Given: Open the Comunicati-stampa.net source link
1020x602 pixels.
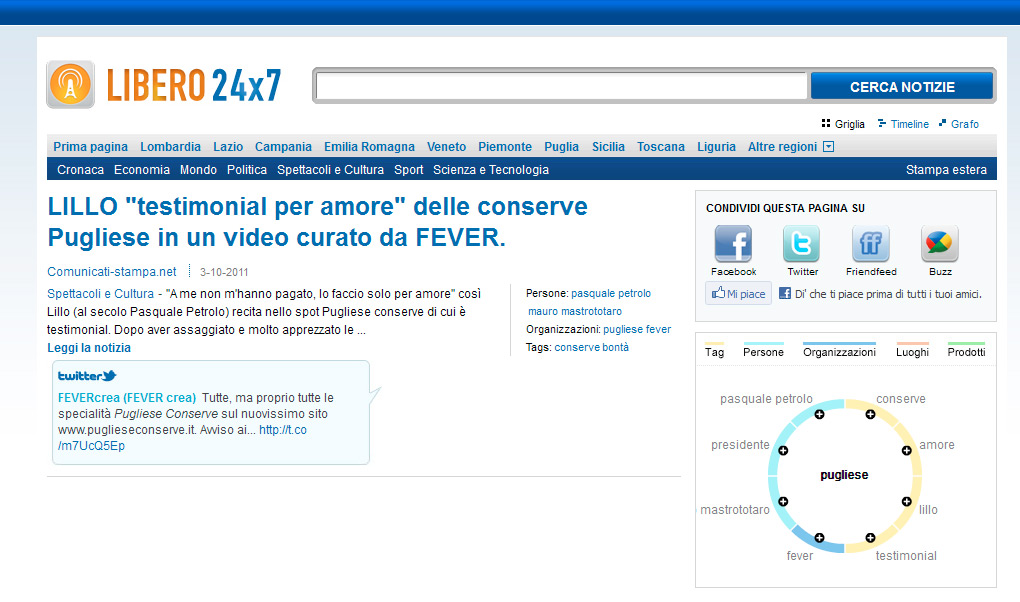Looking at the screenshot, I should [x=112, y=271].
